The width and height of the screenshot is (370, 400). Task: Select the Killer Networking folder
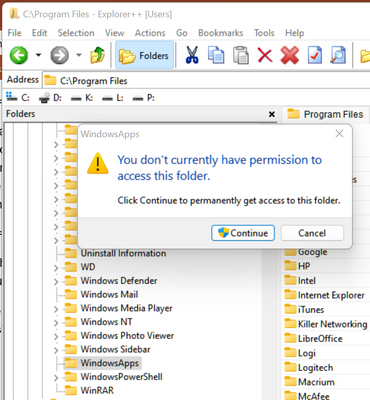(326, 324)
